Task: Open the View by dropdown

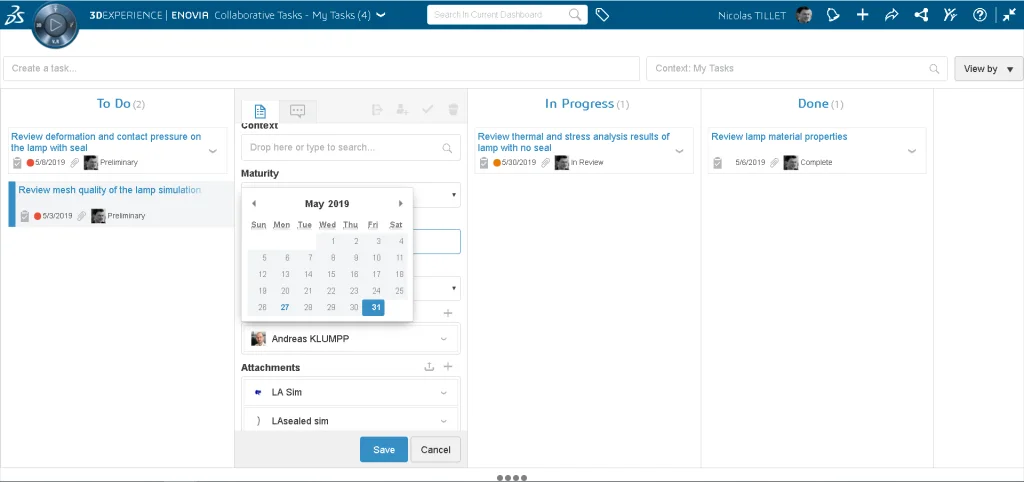Action: [x=989, y=69]
